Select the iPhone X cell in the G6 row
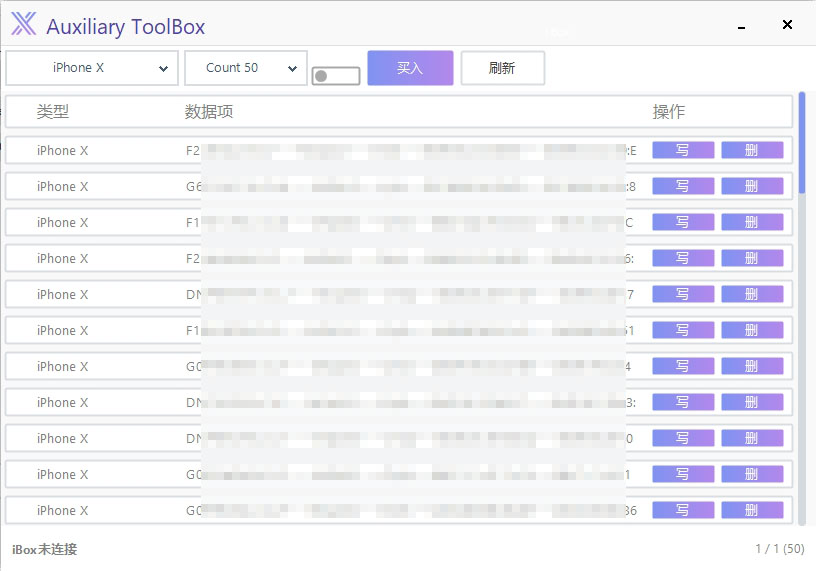 click(x=62, y=186)
